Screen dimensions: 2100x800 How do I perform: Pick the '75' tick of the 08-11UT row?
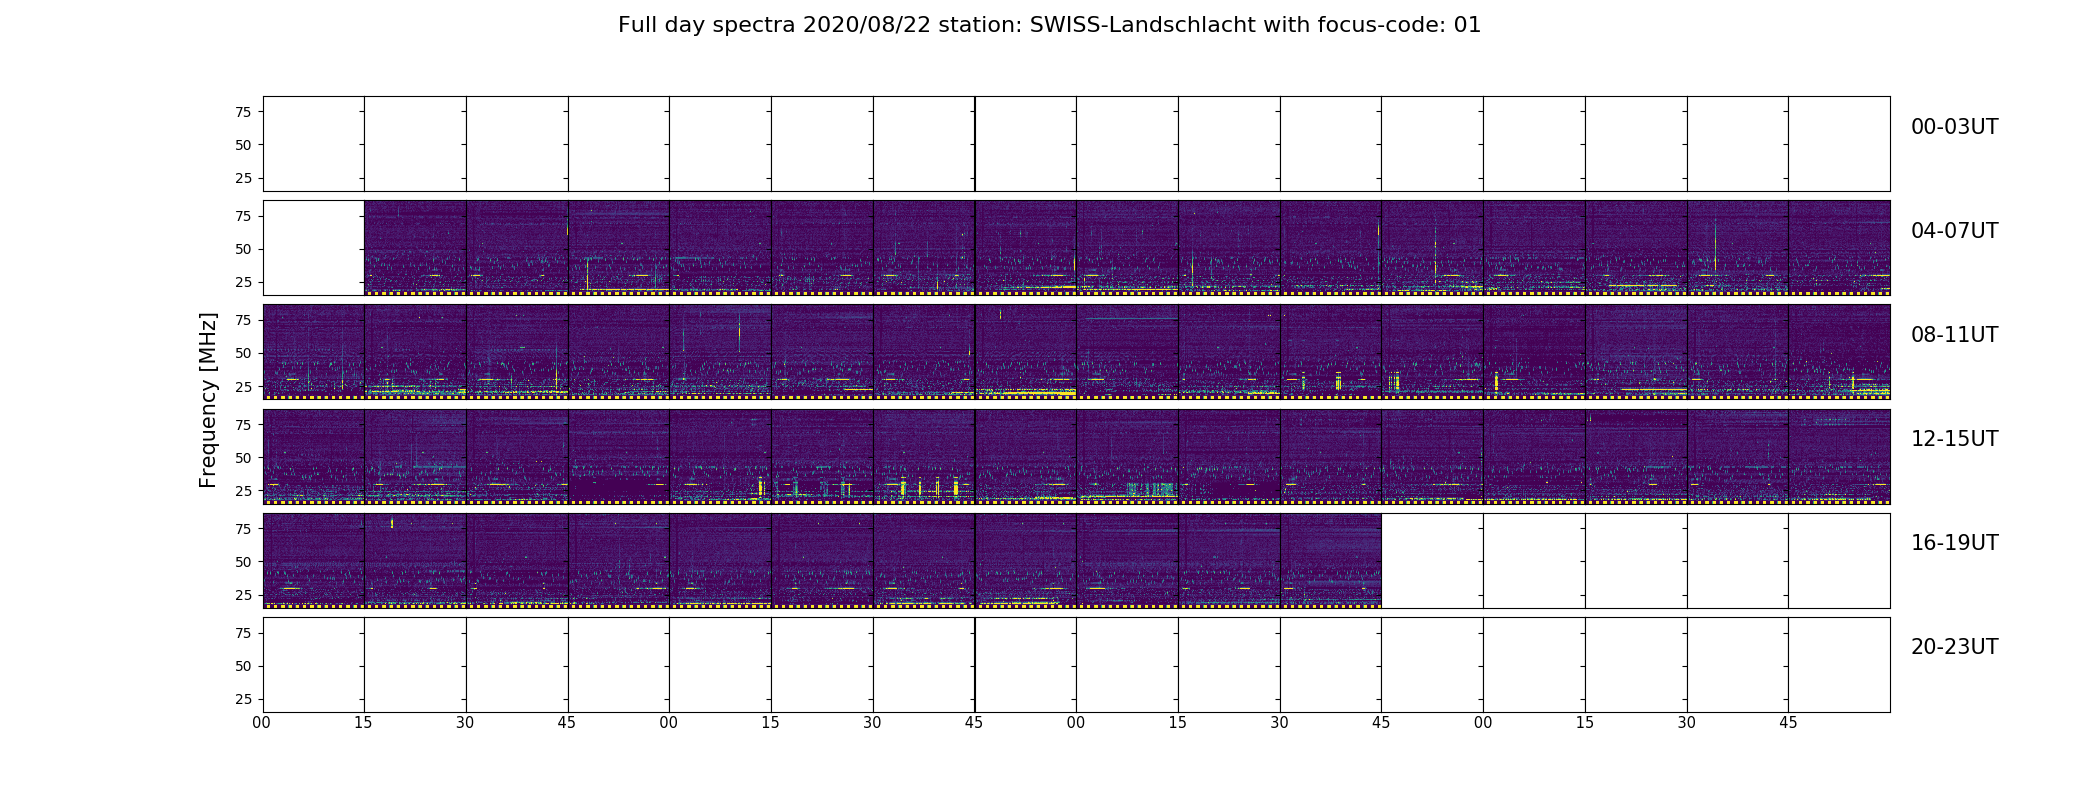(x=243, y=320)
